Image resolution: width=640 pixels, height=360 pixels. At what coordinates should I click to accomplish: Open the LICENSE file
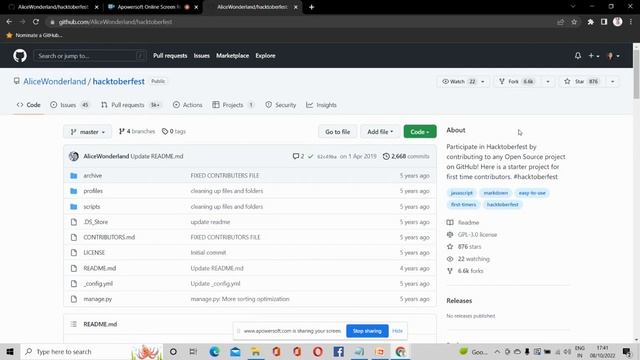pos(94,253)
